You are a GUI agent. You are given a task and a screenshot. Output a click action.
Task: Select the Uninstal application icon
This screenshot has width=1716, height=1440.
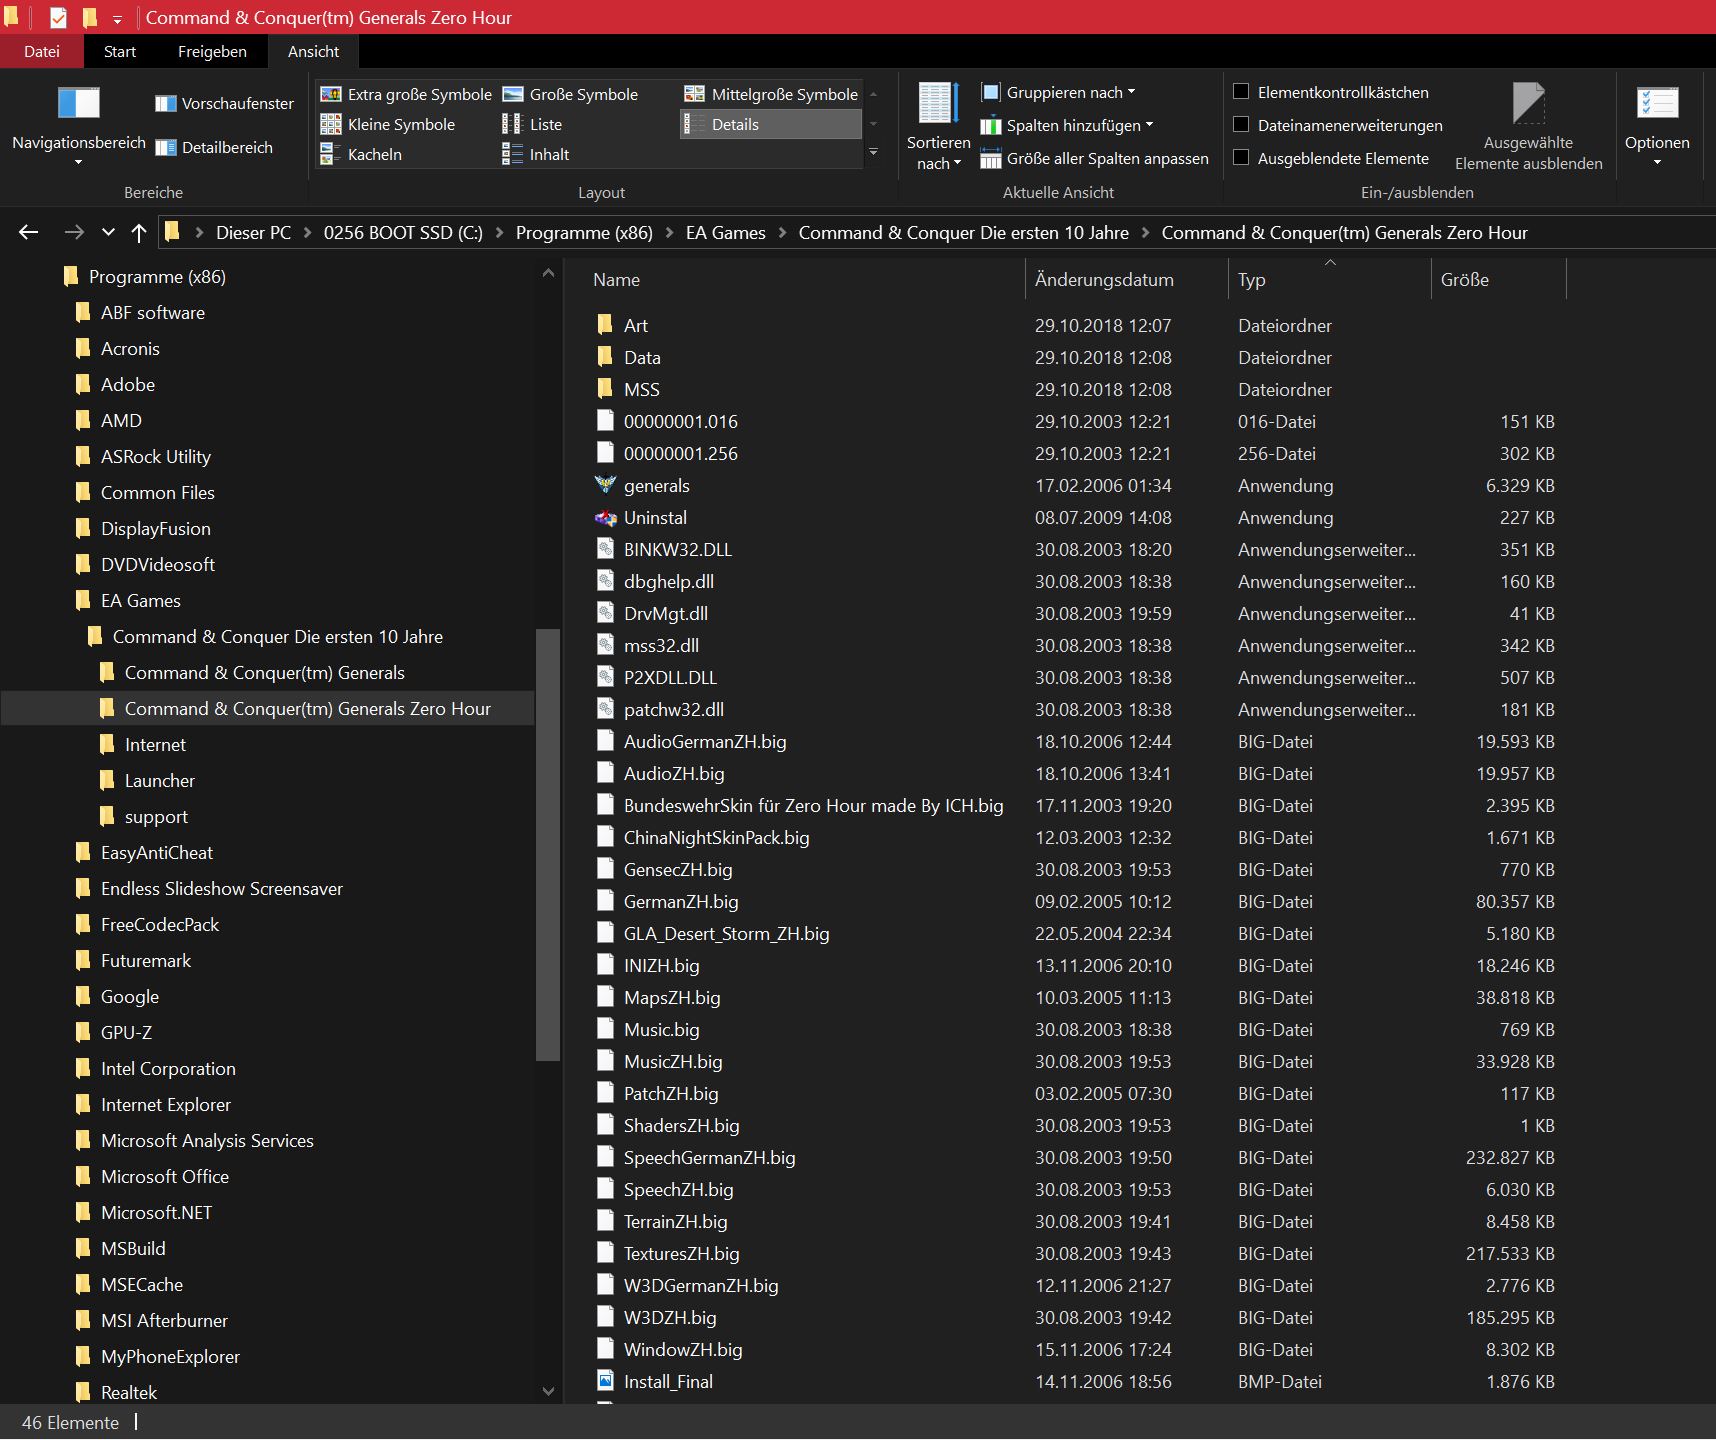pyautogui.click(x=605, y=517)
